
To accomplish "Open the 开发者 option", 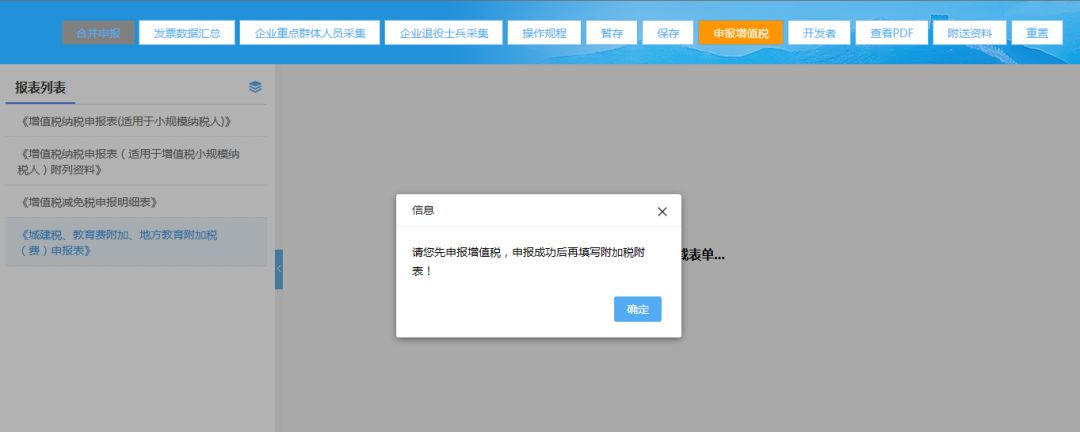I will [x=818, y=33].
